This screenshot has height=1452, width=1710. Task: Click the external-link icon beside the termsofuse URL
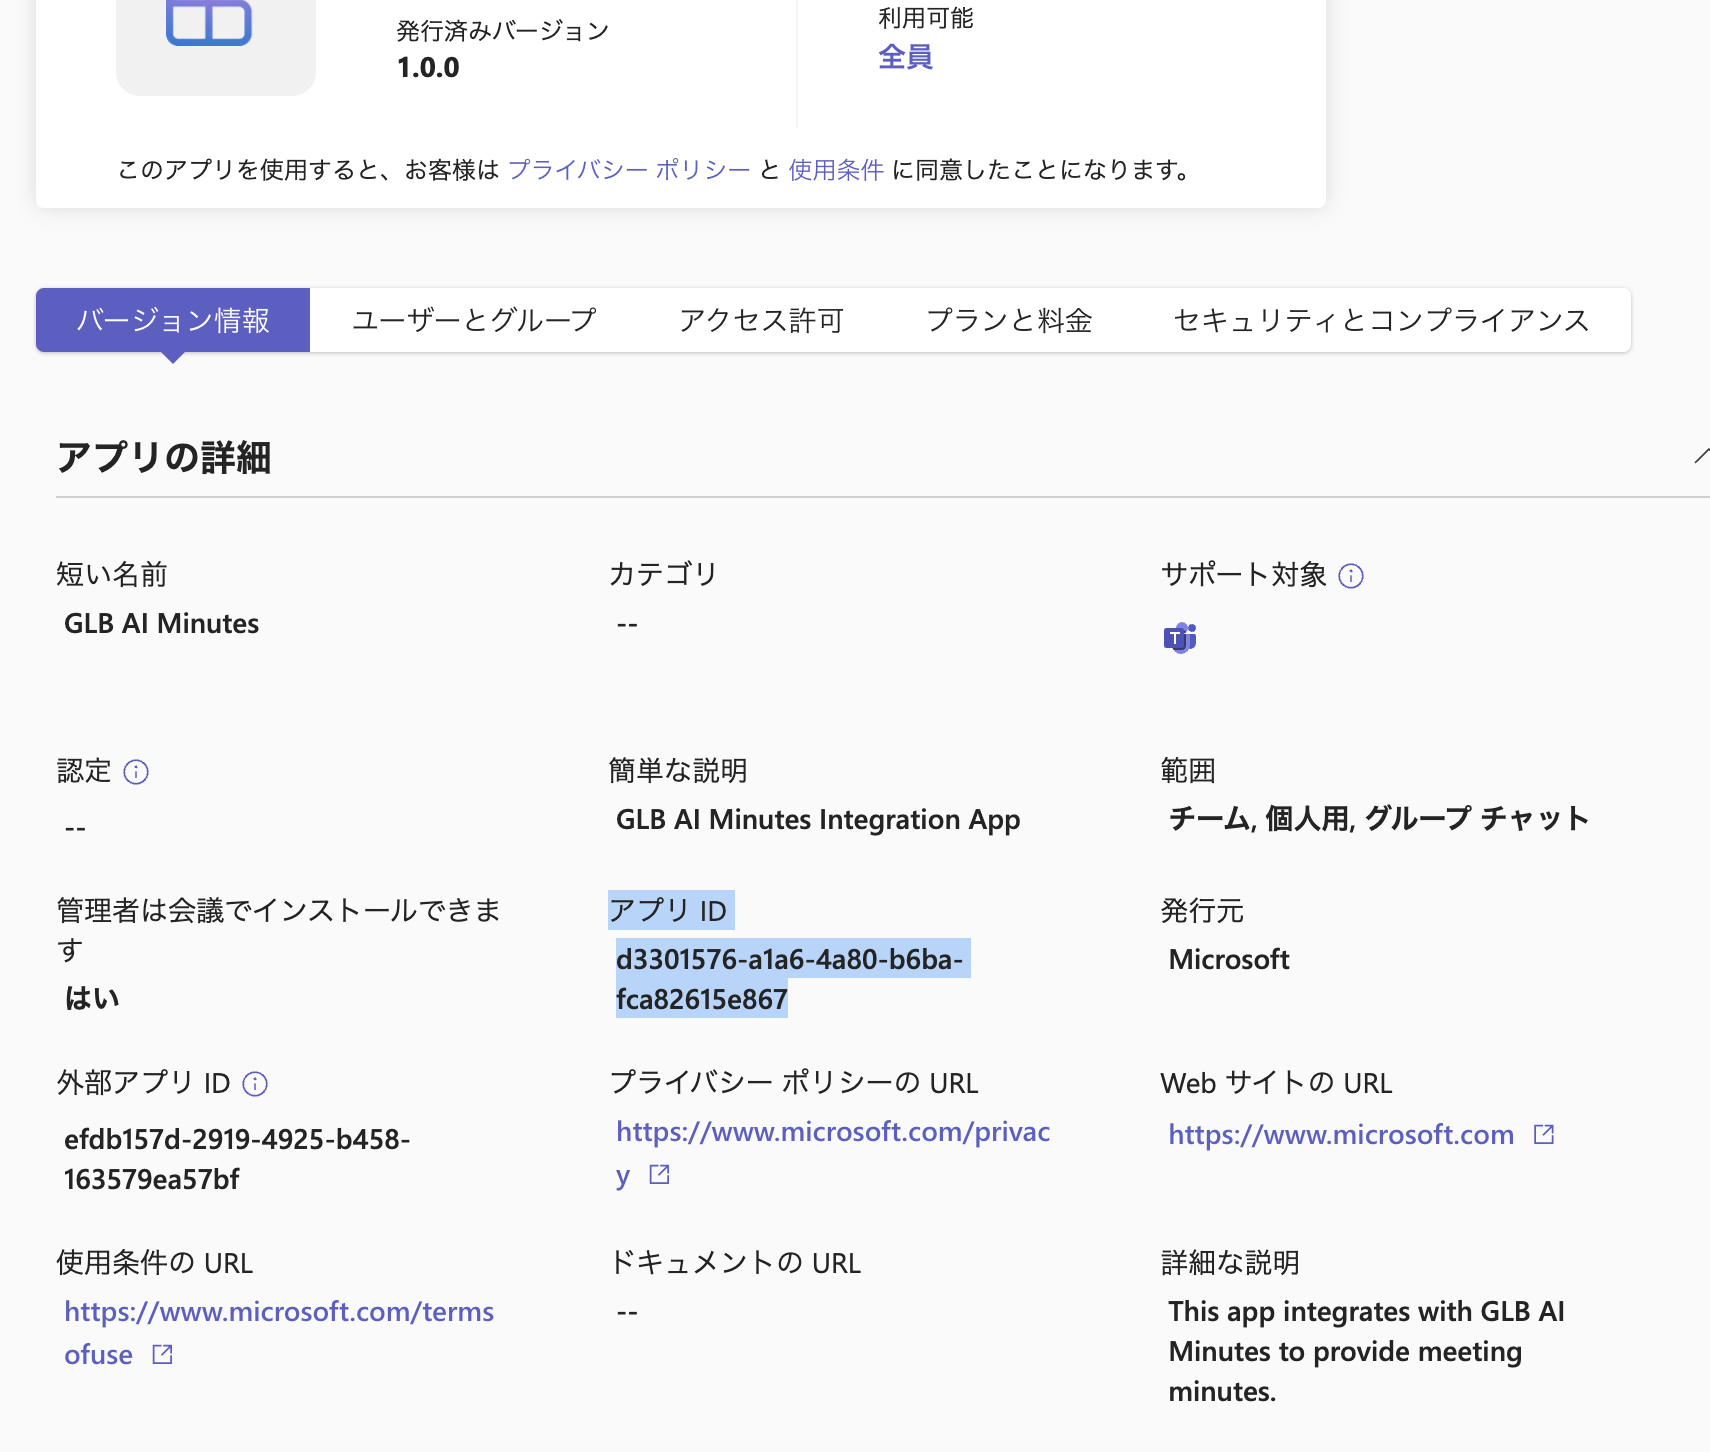[161, 1354]
